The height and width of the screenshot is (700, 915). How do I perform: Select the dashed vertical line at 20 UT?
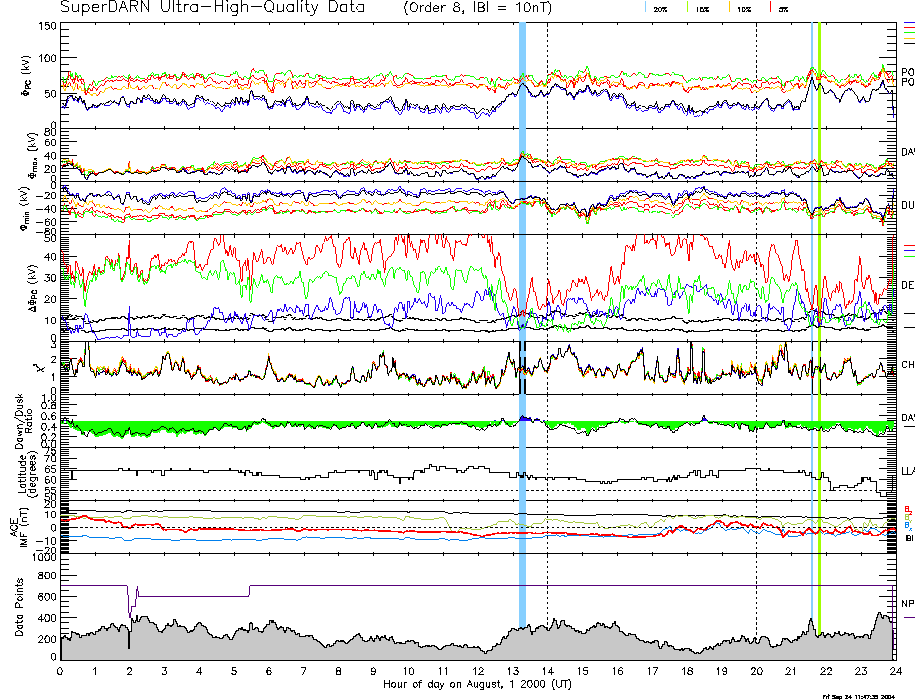point(756,300)
